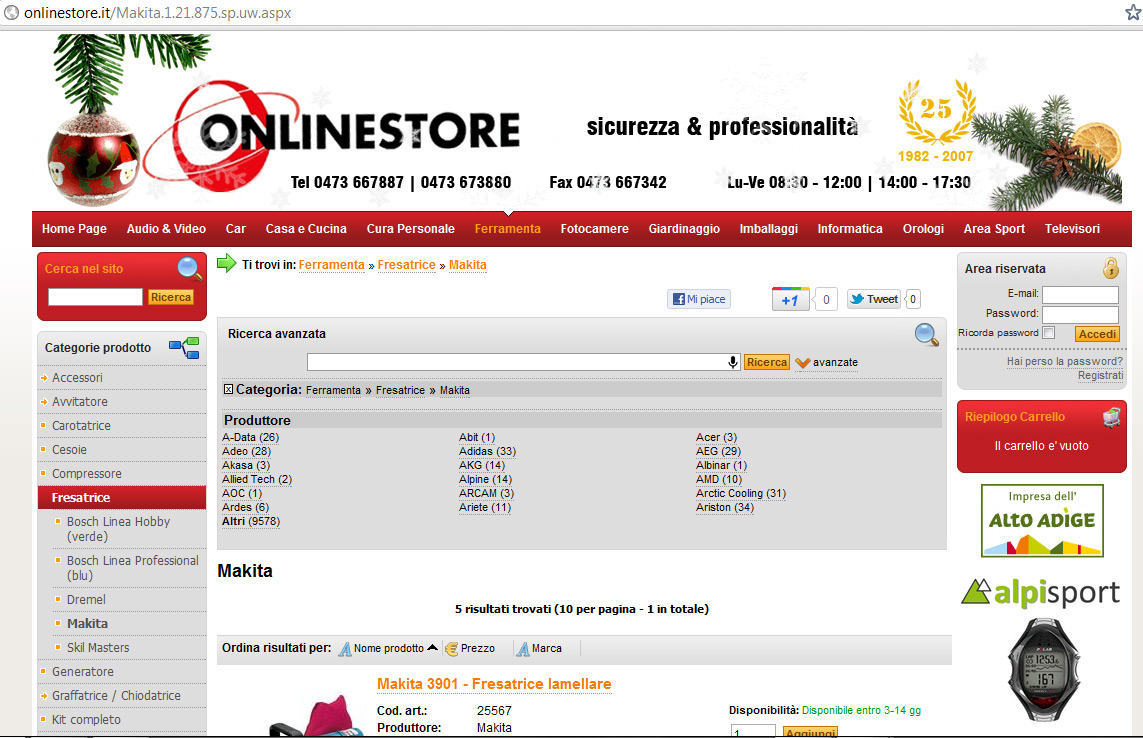Click the Ricerca button in advanced search
1143x738 pixels.
pos(767,362)
